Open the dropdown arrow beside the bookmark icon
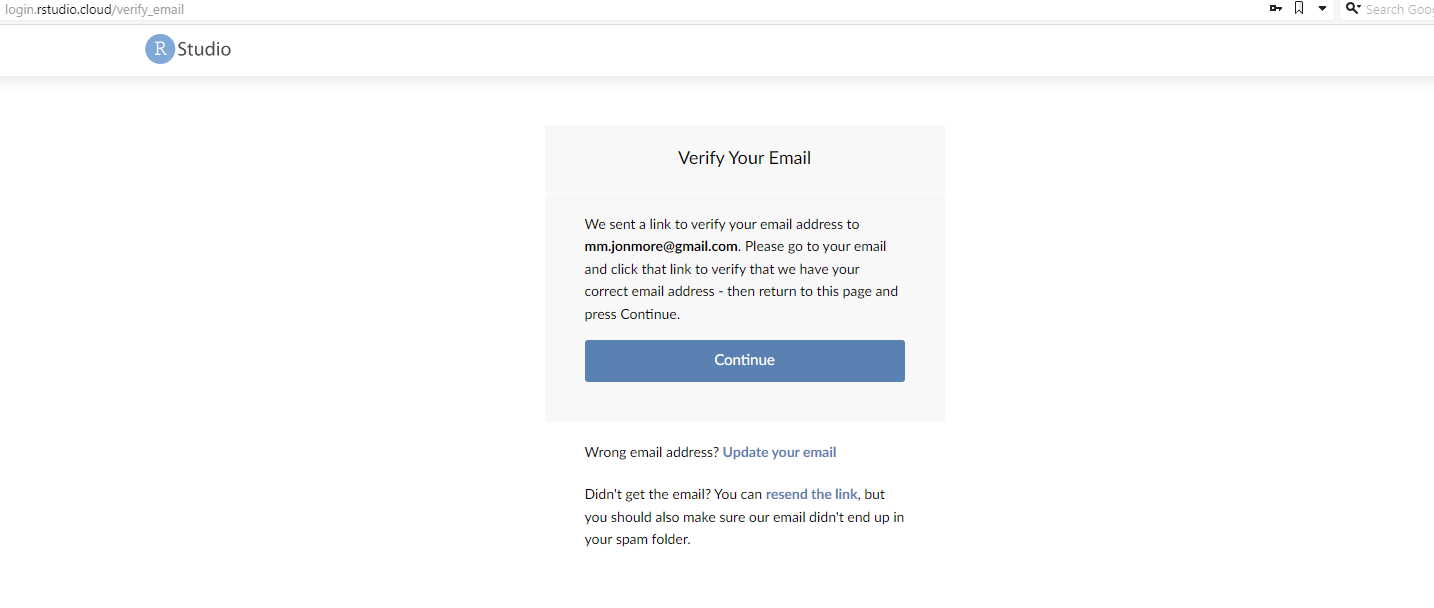1434x608 pixels. (1322, 9)
